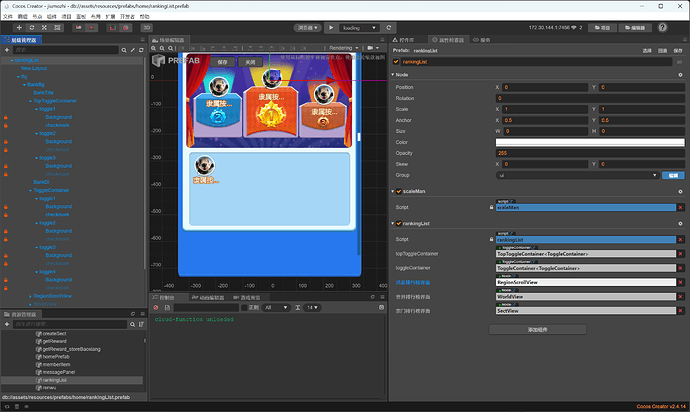
Task: Toggle the rankingList node active checkbox
Action: pyautogui.click(x=397, y=61)
